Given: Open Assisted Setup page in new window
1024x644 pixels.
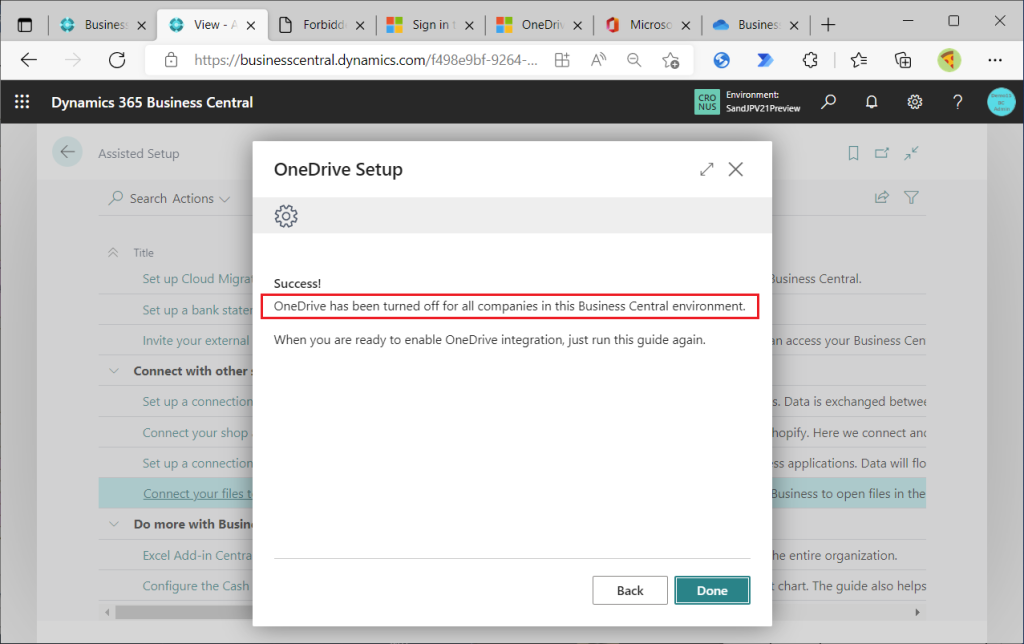Looking at the screenshot, I should point(882,153).
